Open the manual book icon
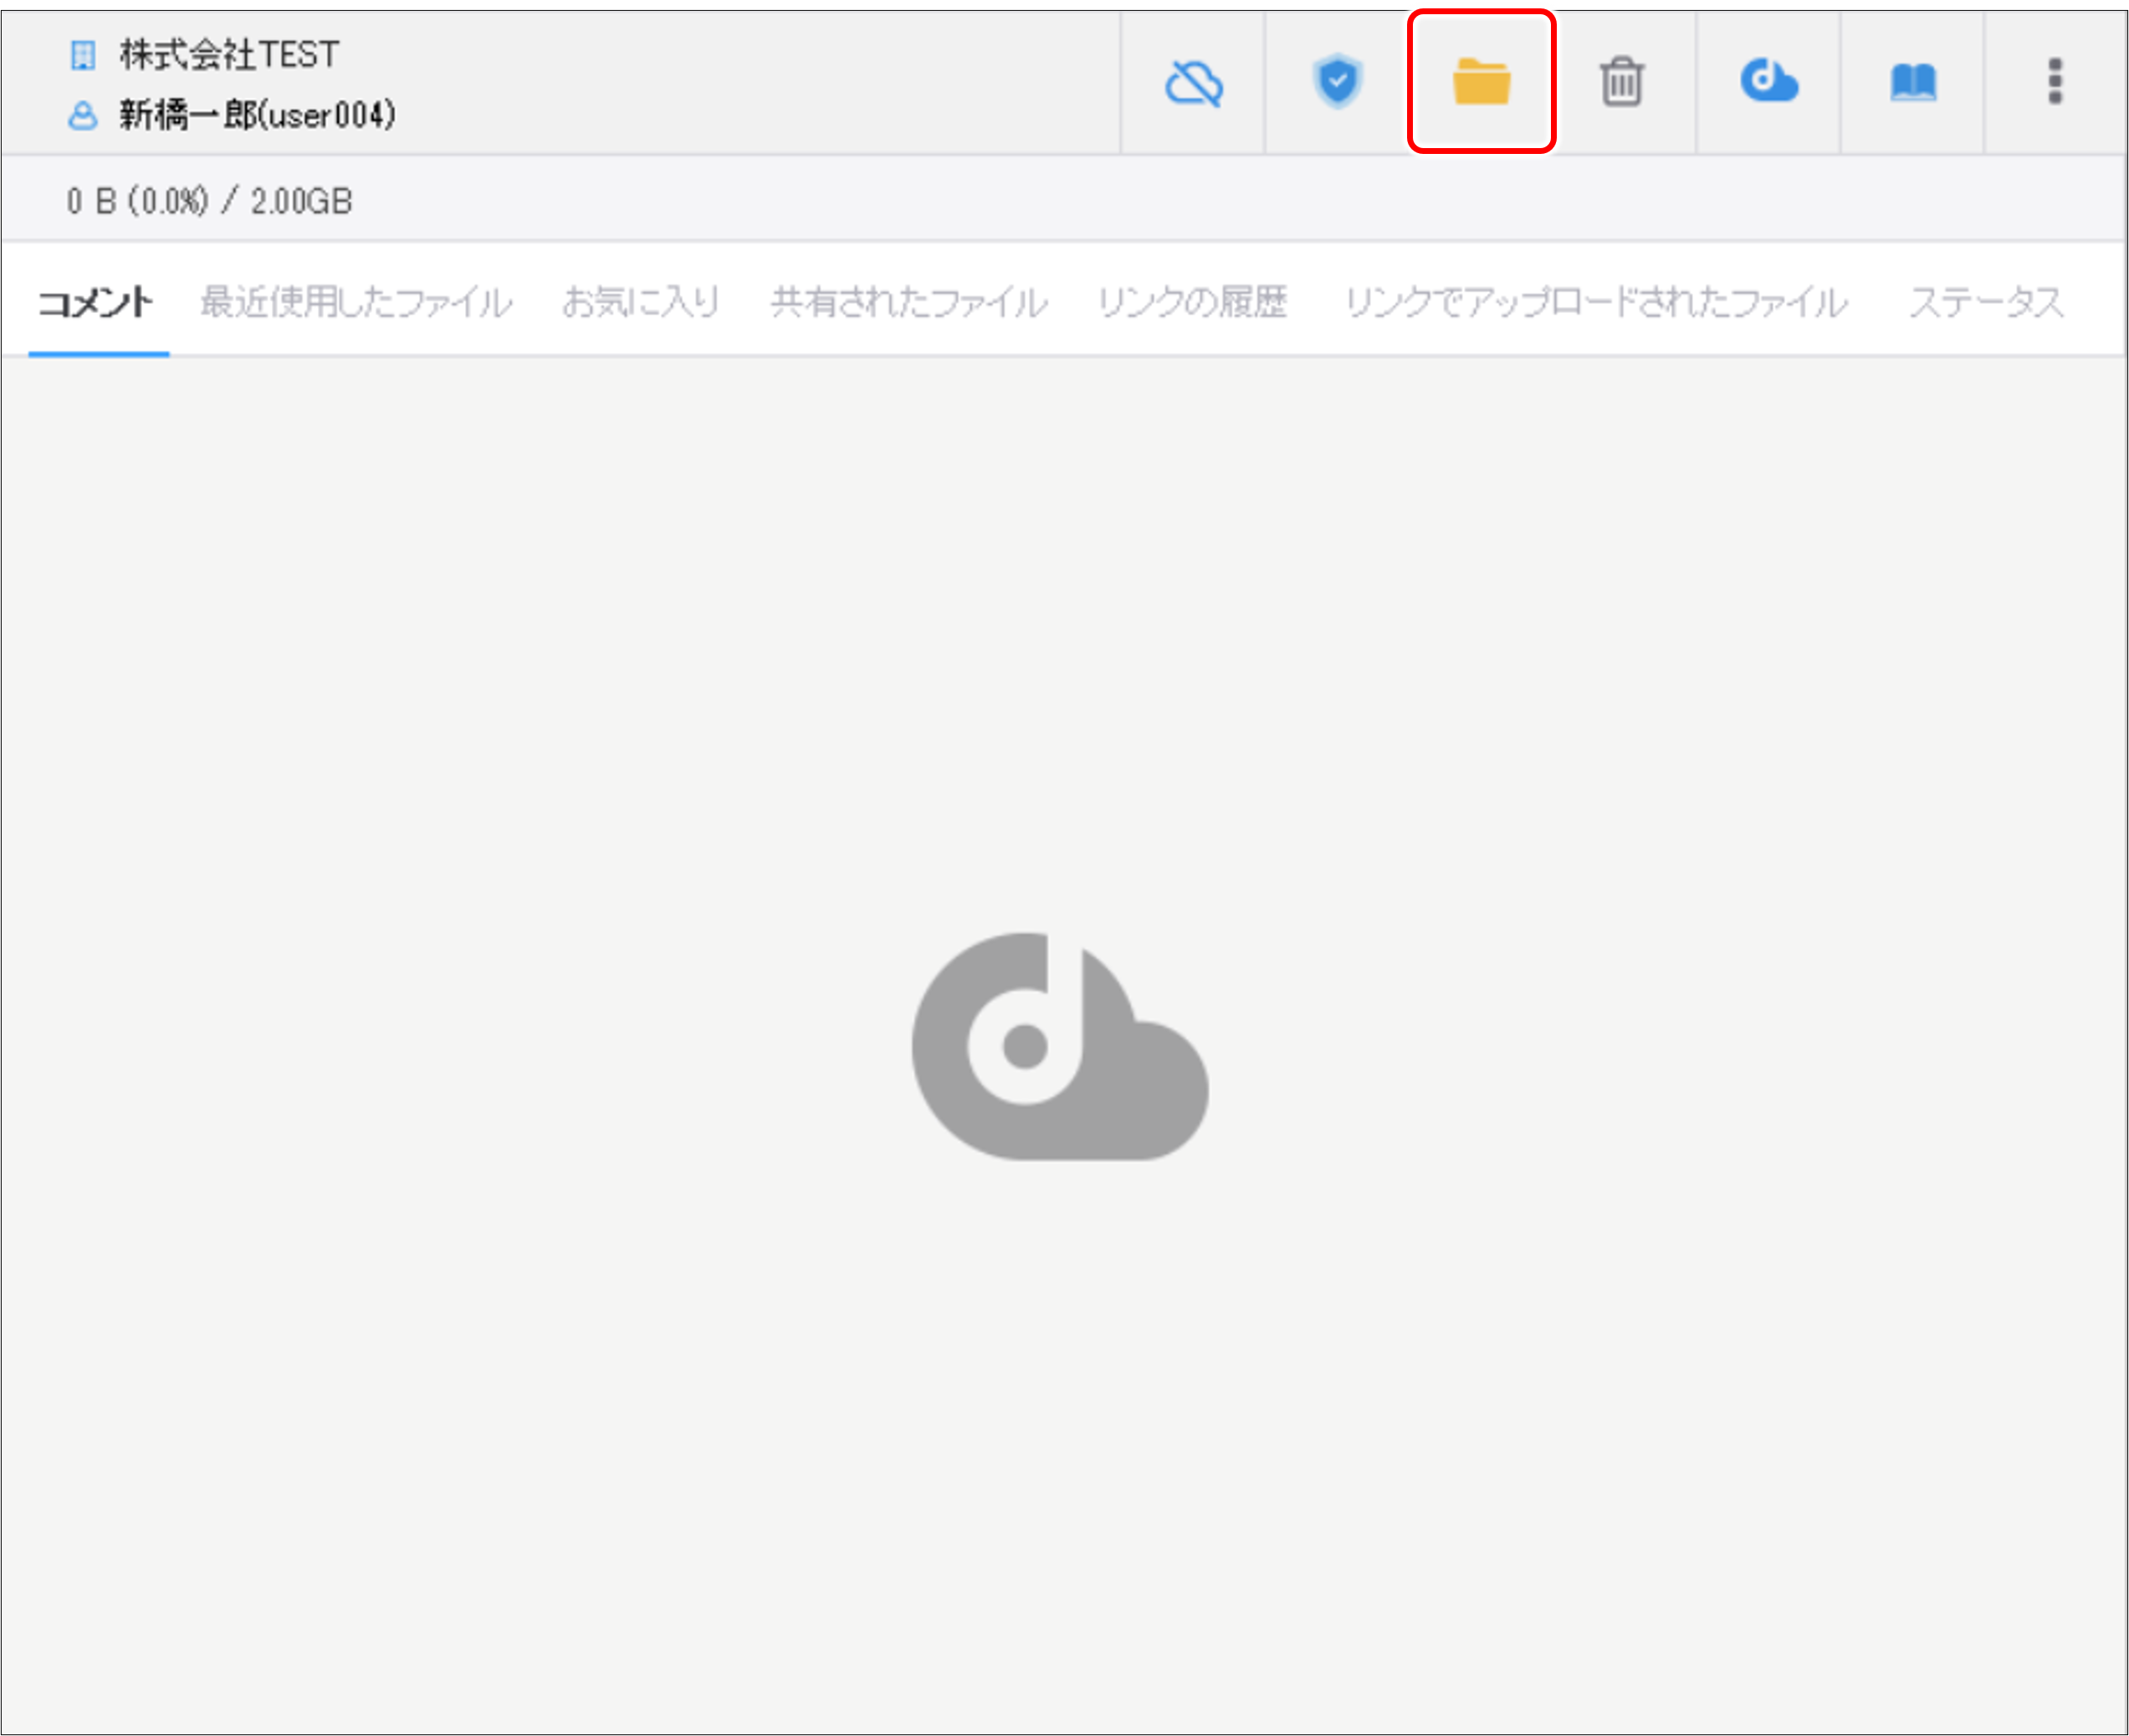2129x1736 pixels. (x=1912, y=82)
